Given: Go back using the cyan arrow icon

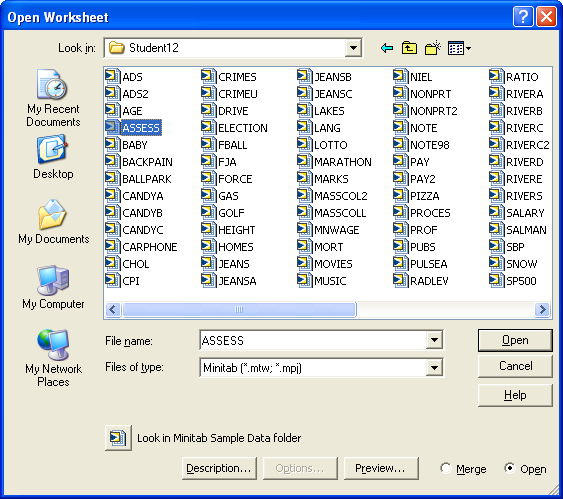Looking at the screenshot, I should [x=387, y=48].
